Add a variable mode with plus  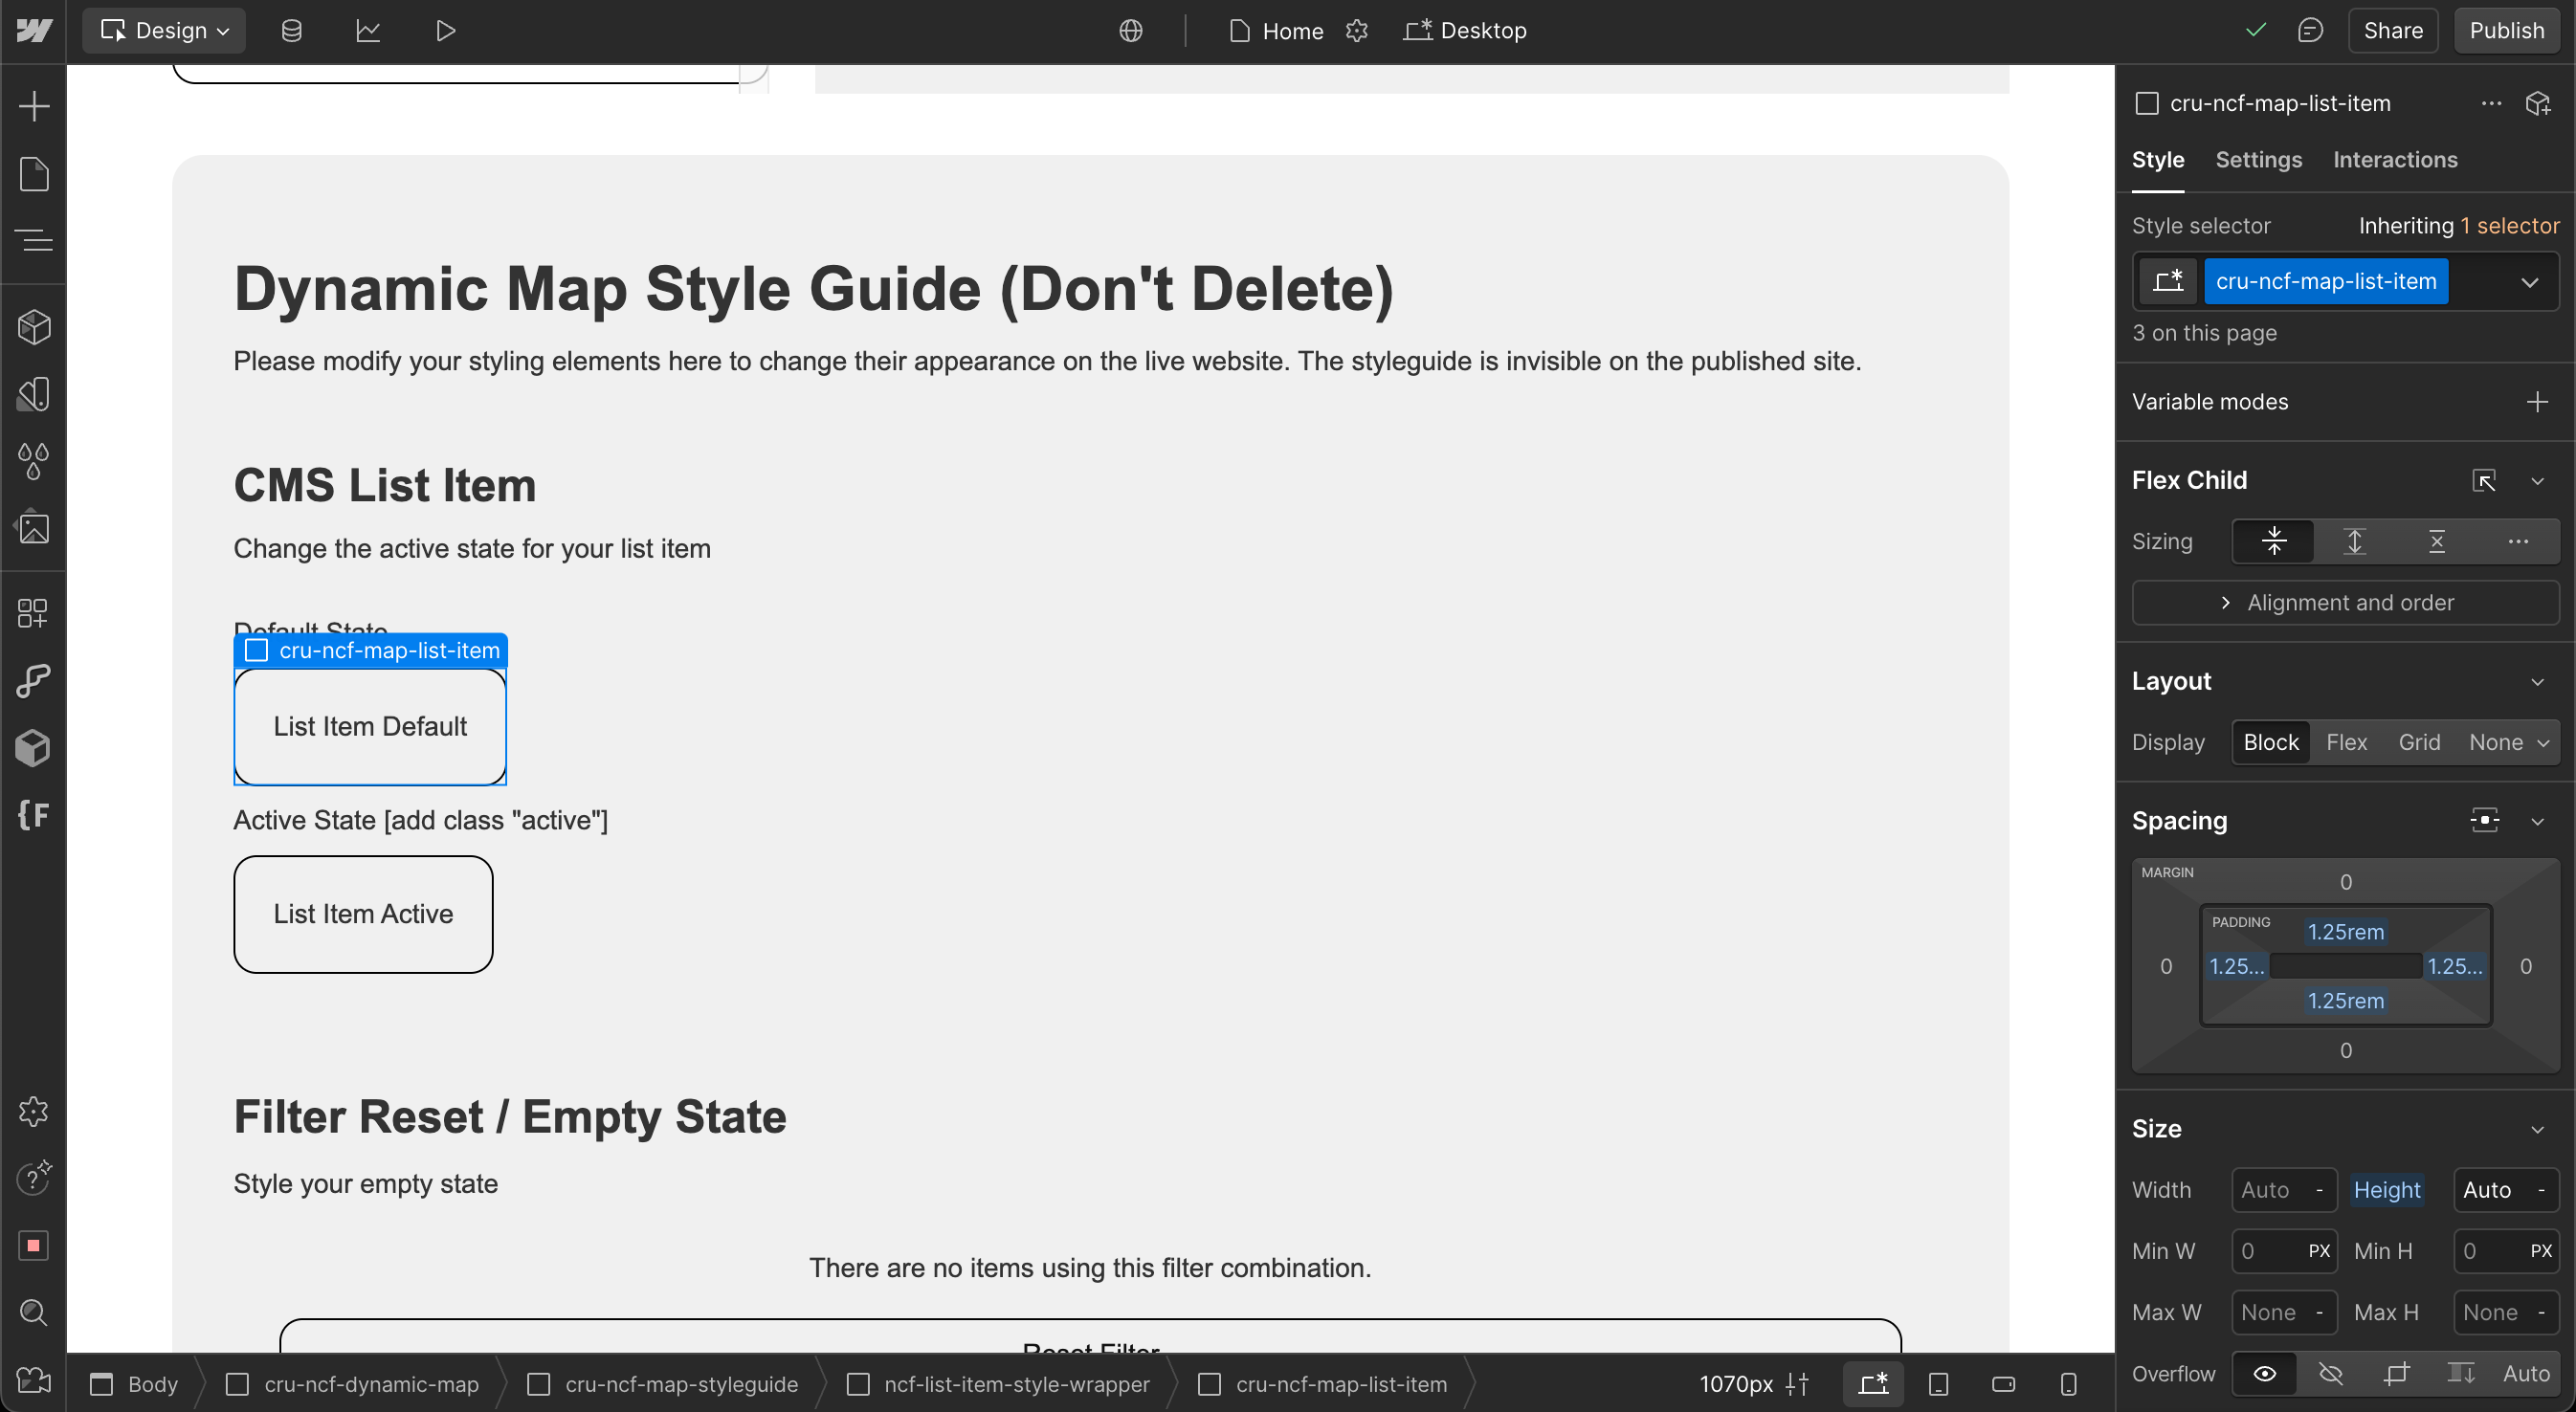pos(2537,402)
